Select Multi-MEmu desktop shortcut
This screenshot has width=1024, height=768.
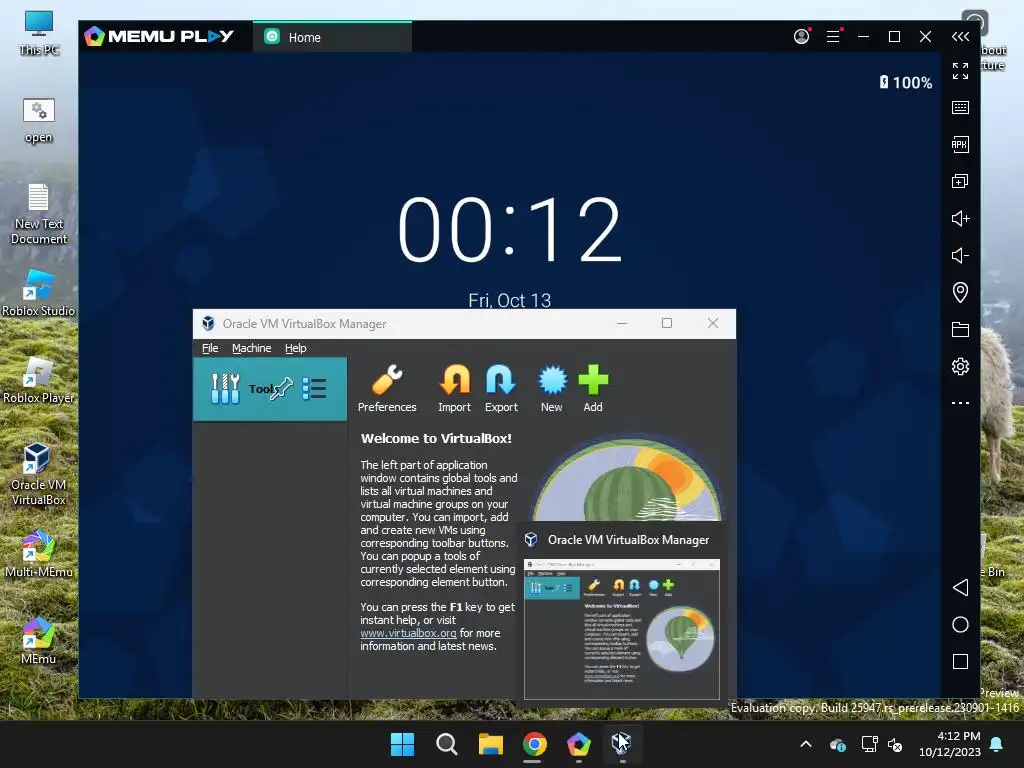tap(39, 554)
